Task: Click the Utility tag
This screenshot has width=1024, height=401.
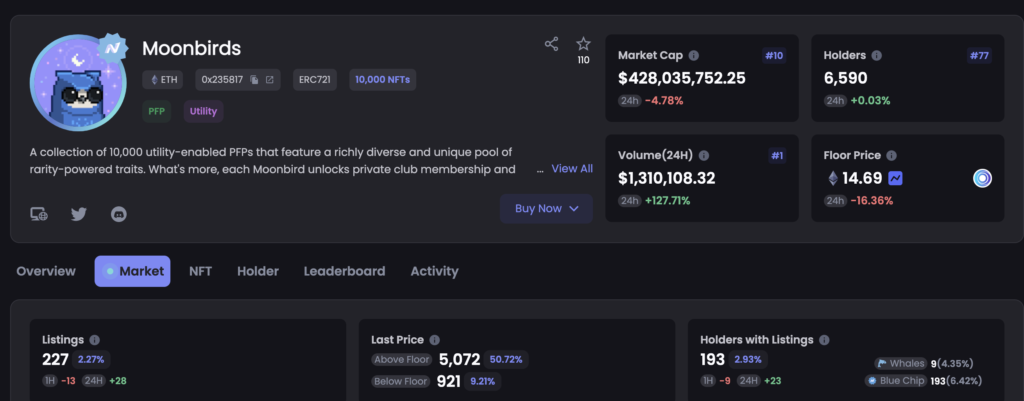Action: [x=203, y=111]
